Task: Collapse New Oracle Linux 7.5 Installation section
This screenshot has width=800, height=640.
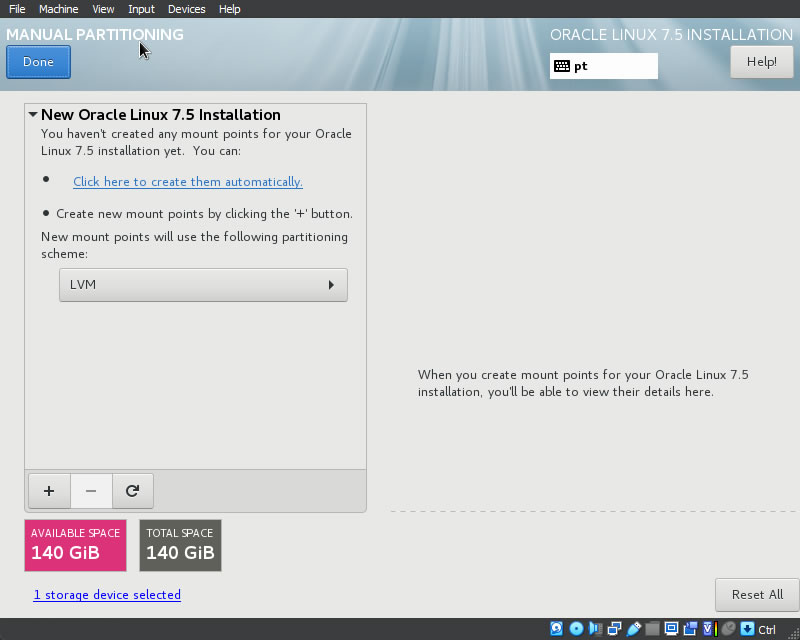Action: (x=33, y=114)
